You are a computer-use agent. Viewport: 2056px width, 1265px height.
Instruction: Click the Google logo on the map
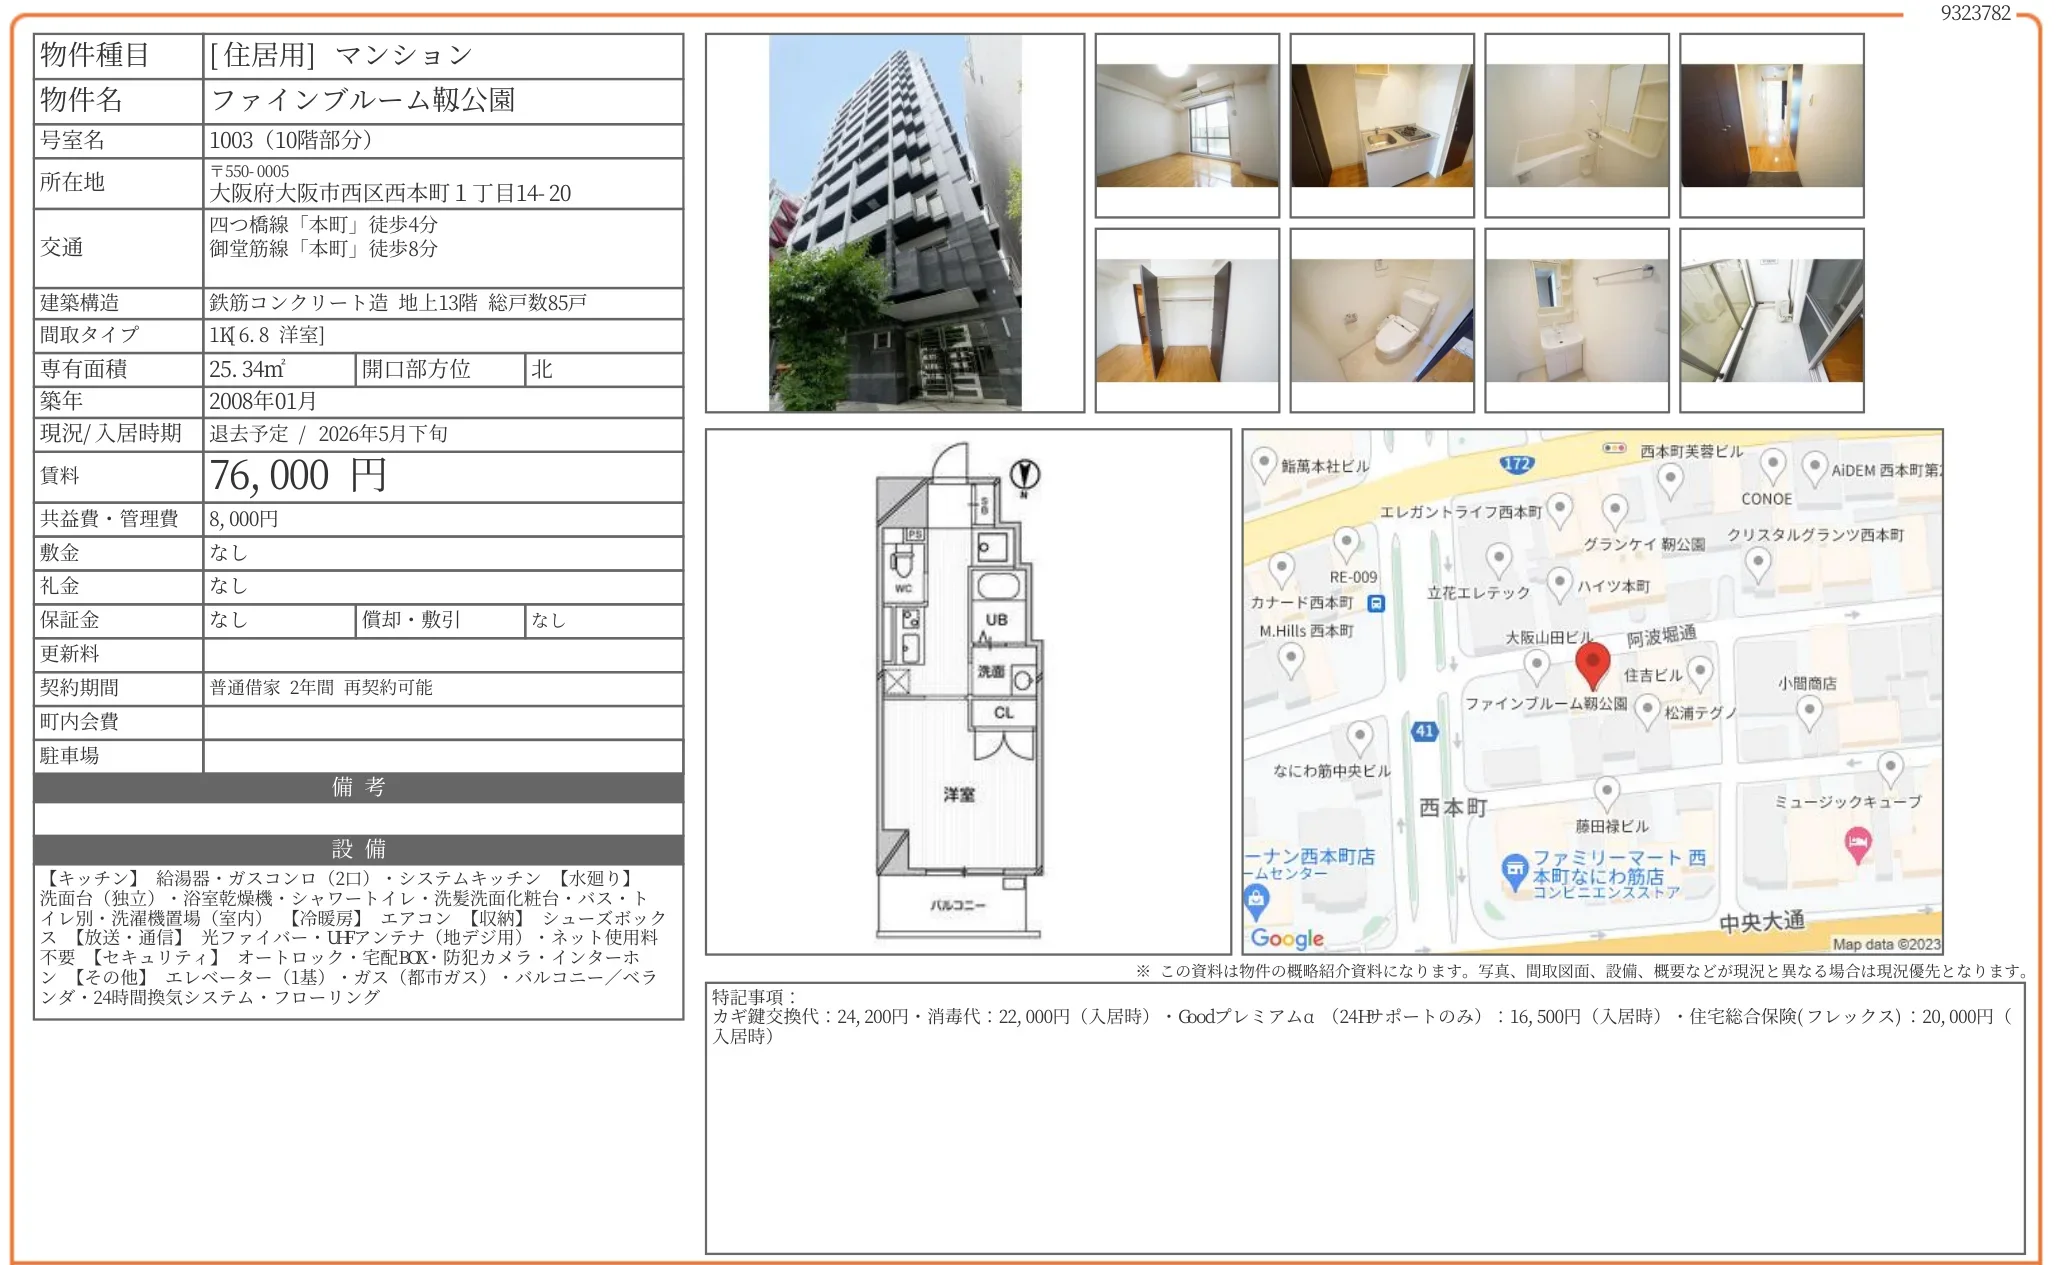[x=1287, y=938]
